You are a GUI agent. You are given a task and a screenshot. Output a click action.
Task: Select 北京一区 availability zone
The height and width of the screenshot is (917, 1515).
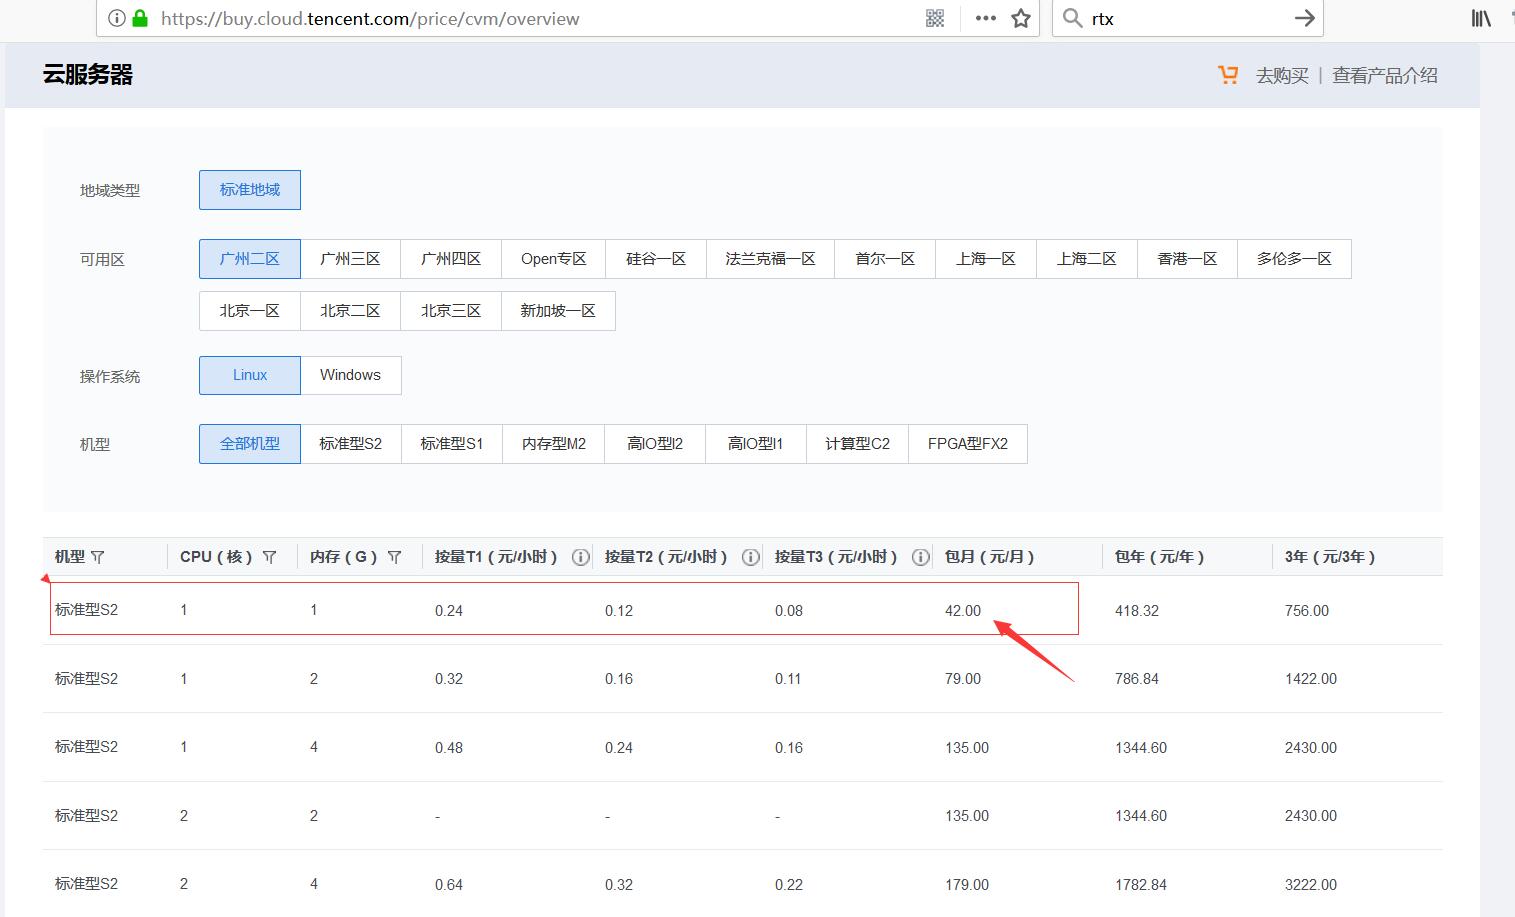[250, 311]
